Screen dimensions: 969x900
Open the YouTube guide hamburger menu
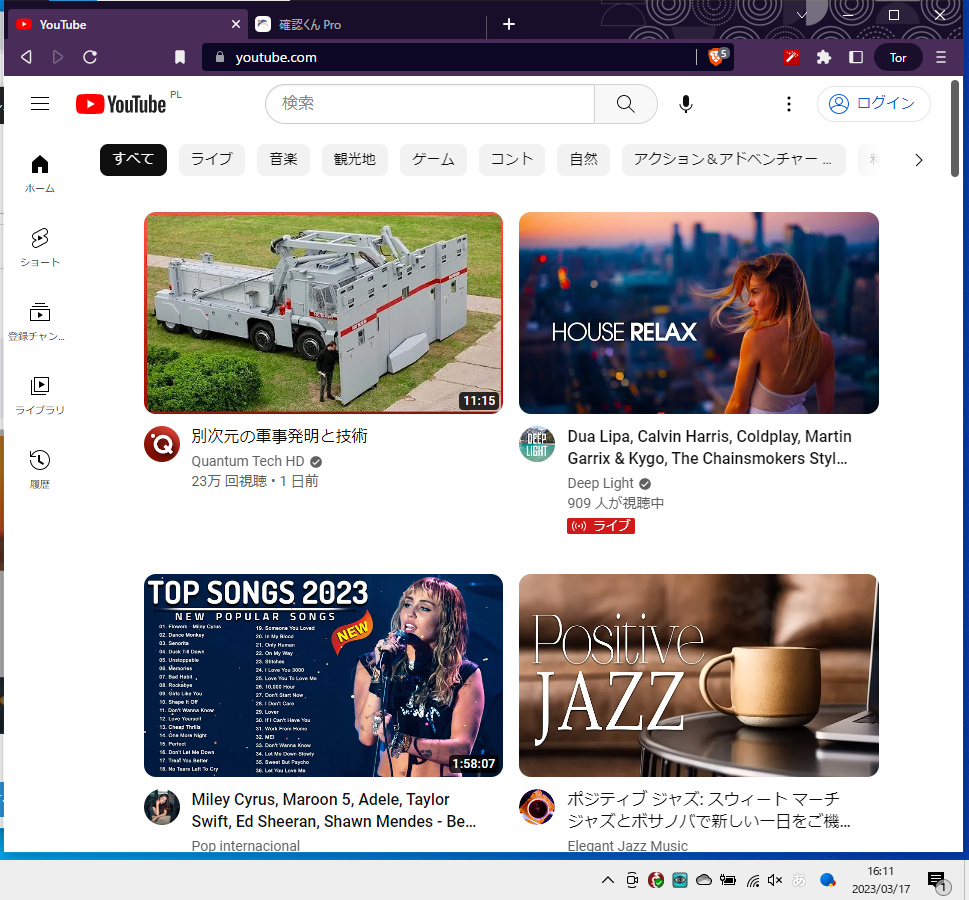coord(40,103)
